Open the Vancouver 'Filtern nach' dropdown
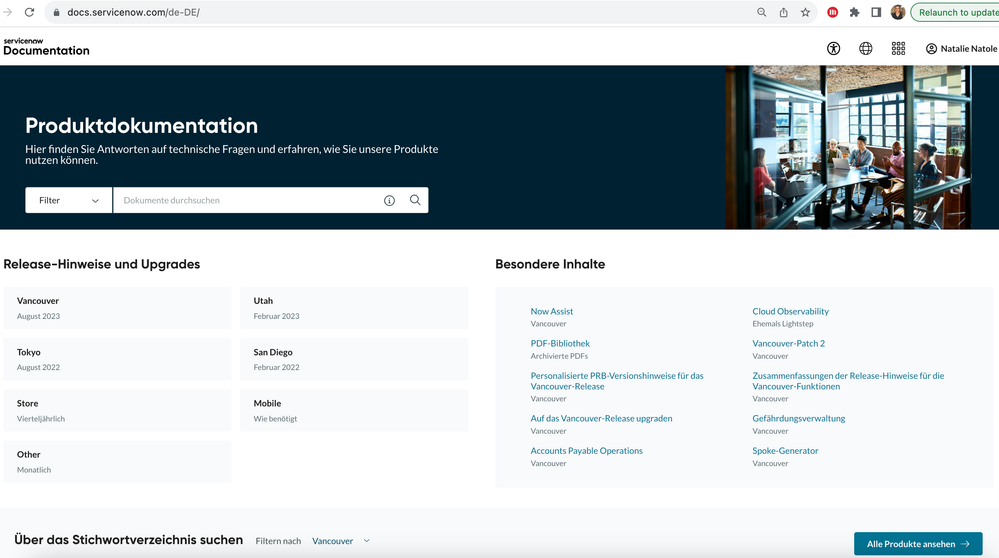 point(340,541)
